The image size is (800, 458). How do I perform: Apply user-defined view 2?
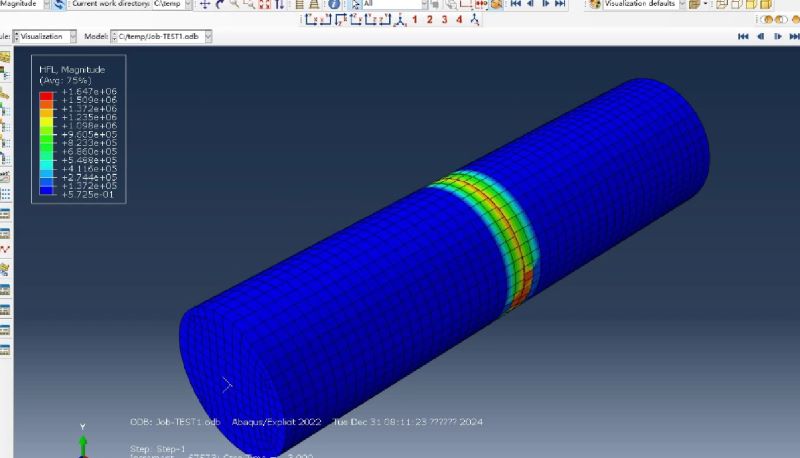pyautogui.click(x=430, y=20)
